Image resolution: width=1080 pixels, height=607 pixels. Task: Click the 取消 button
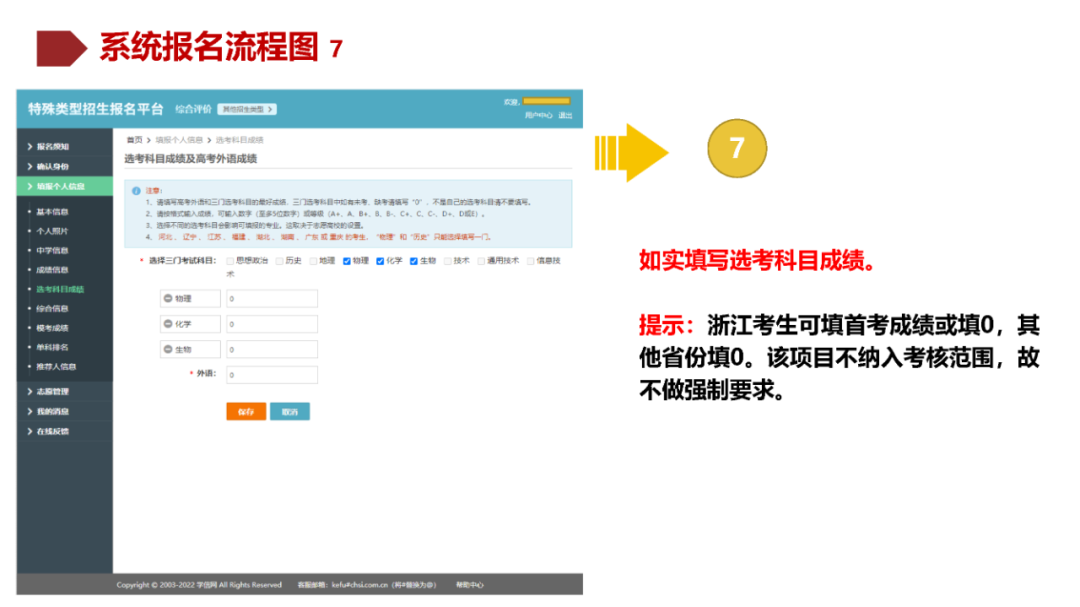tap(291, 410)
